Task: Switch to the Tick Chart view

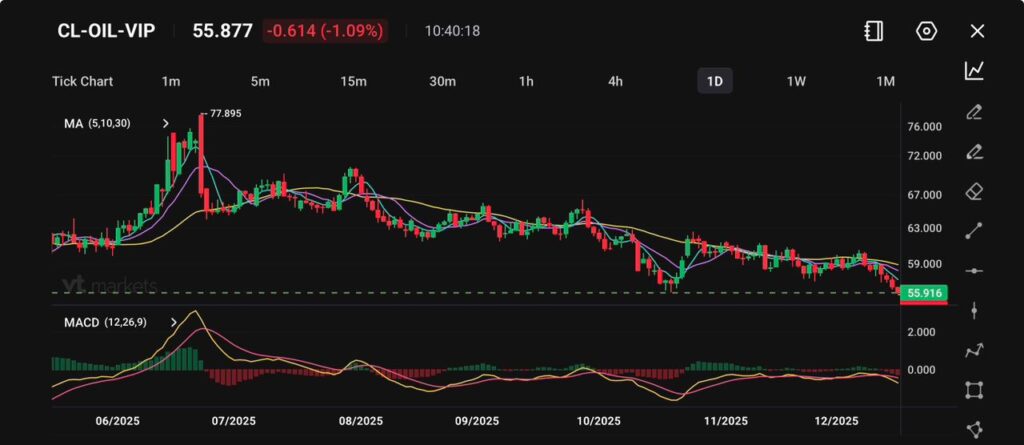Action: [82, 81]
